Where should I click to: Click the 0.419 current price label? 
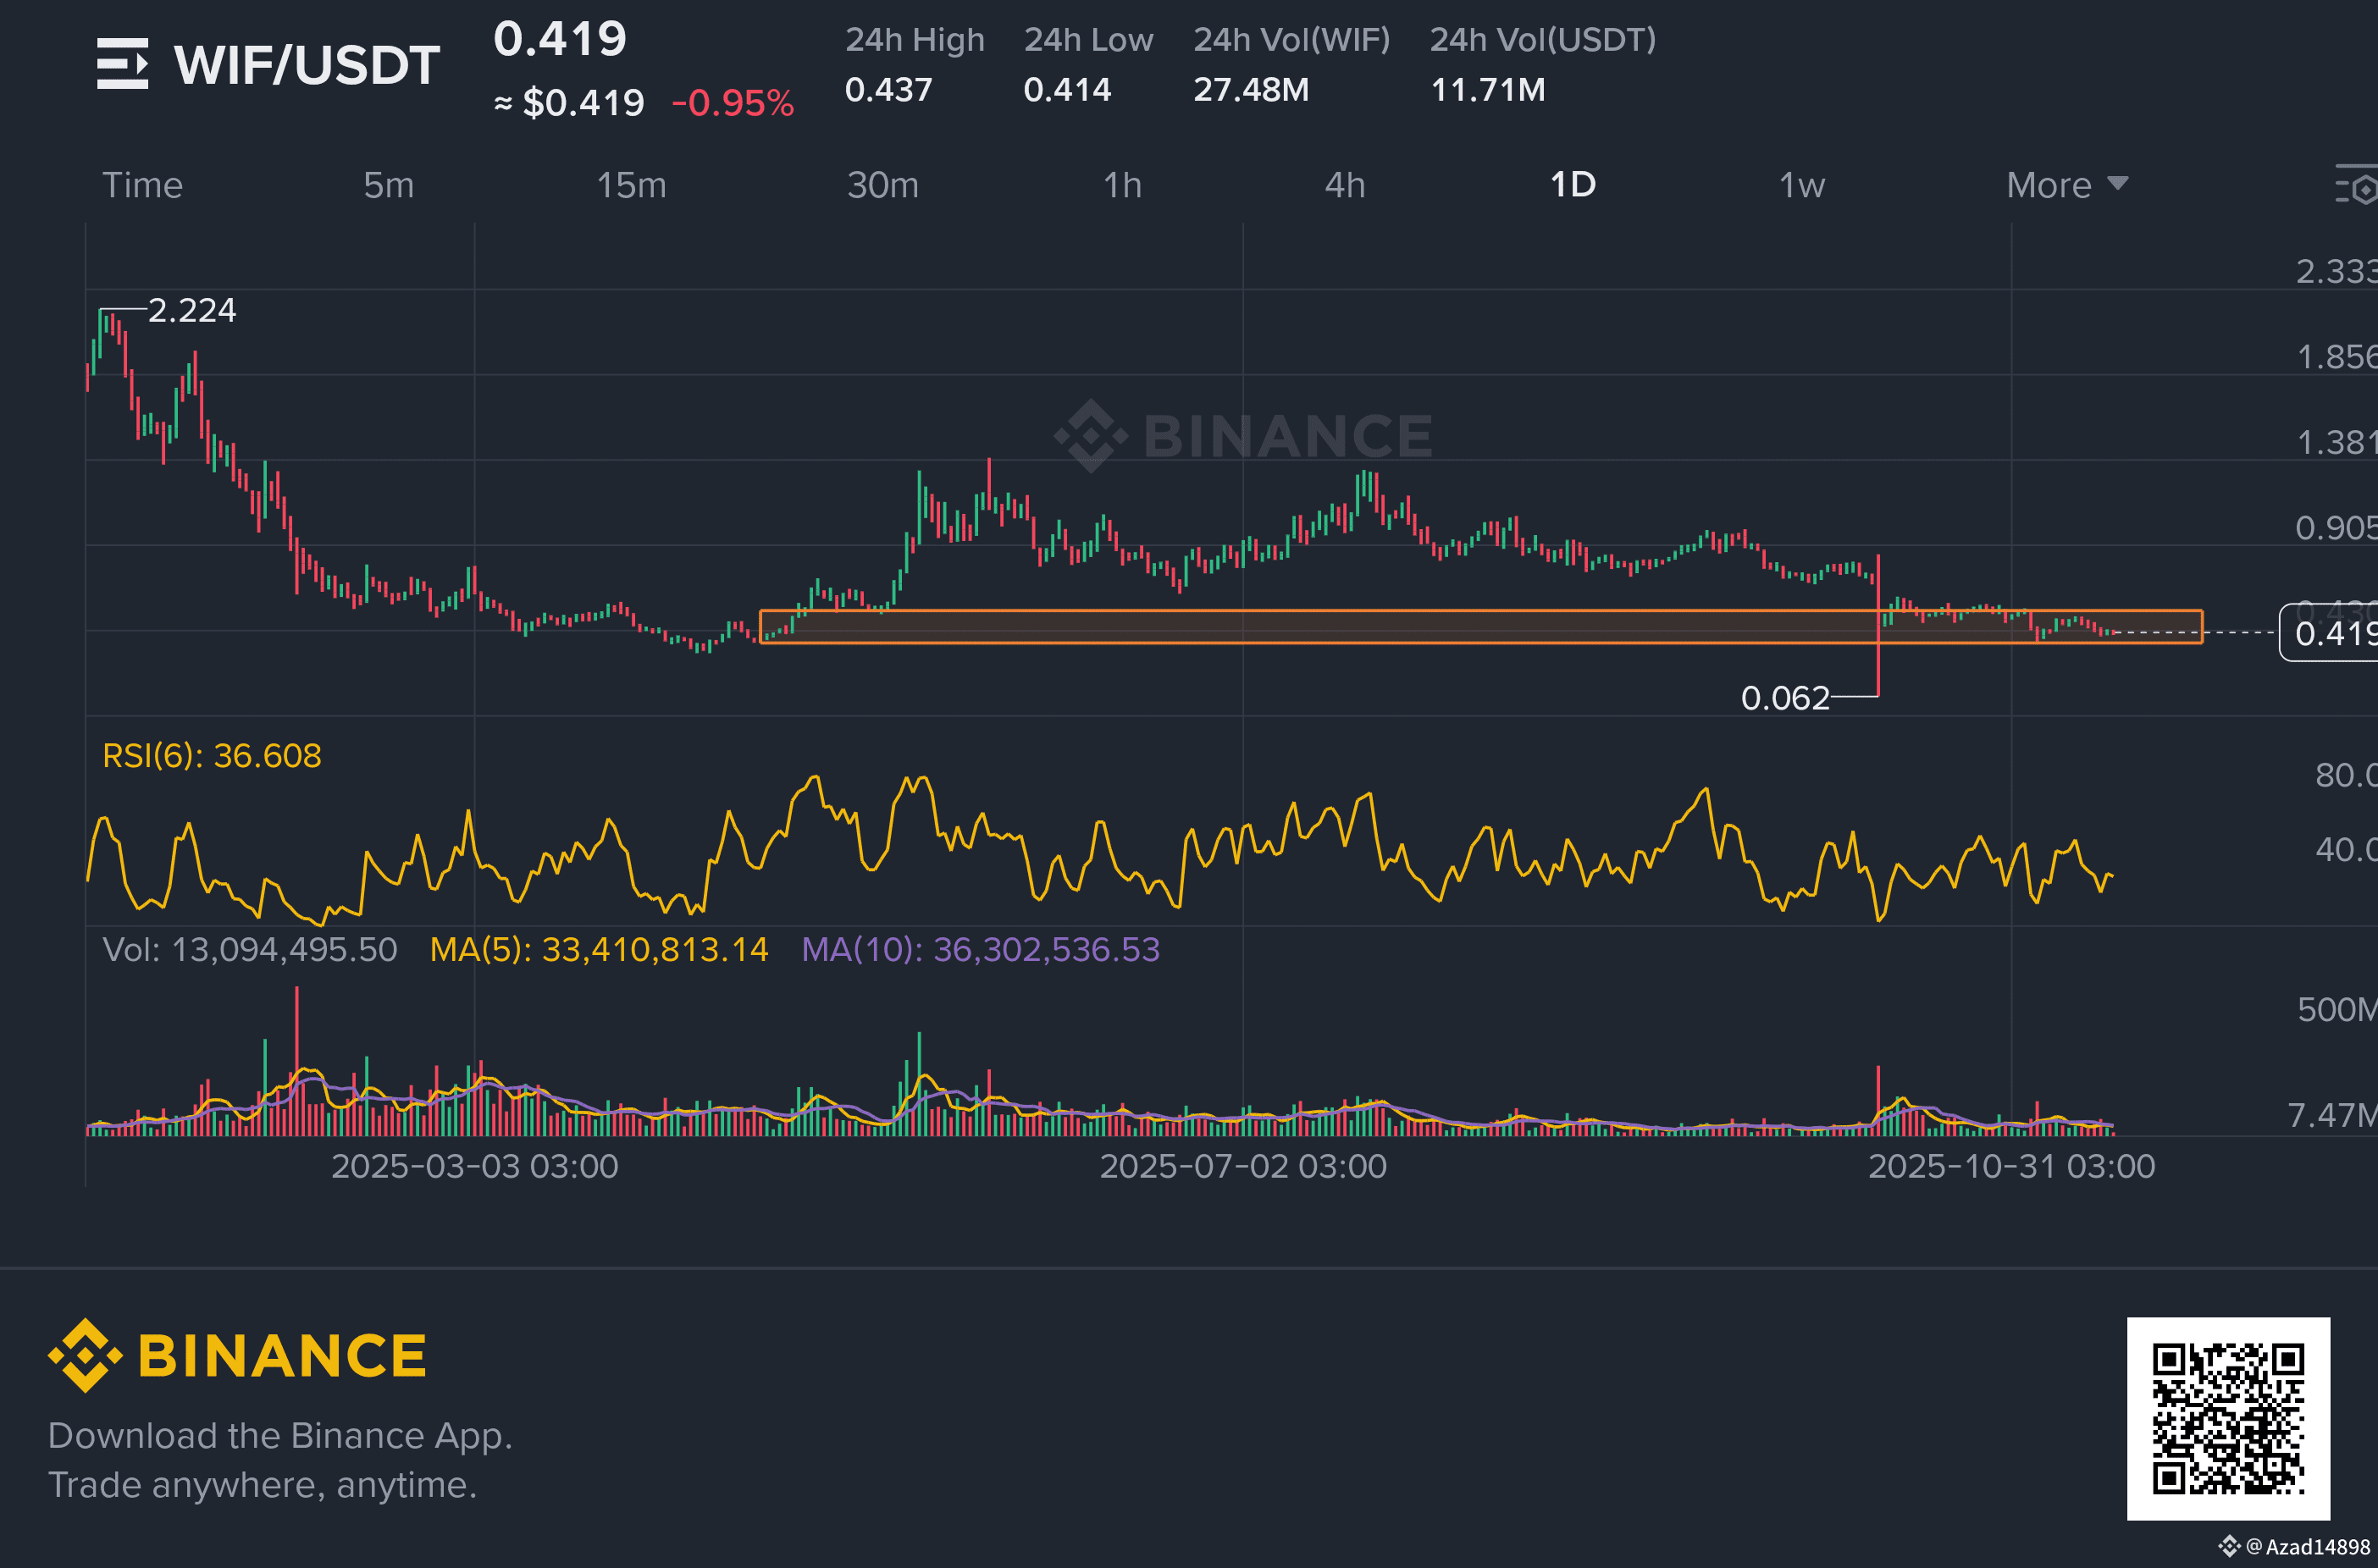click(x=2334, y=633)
